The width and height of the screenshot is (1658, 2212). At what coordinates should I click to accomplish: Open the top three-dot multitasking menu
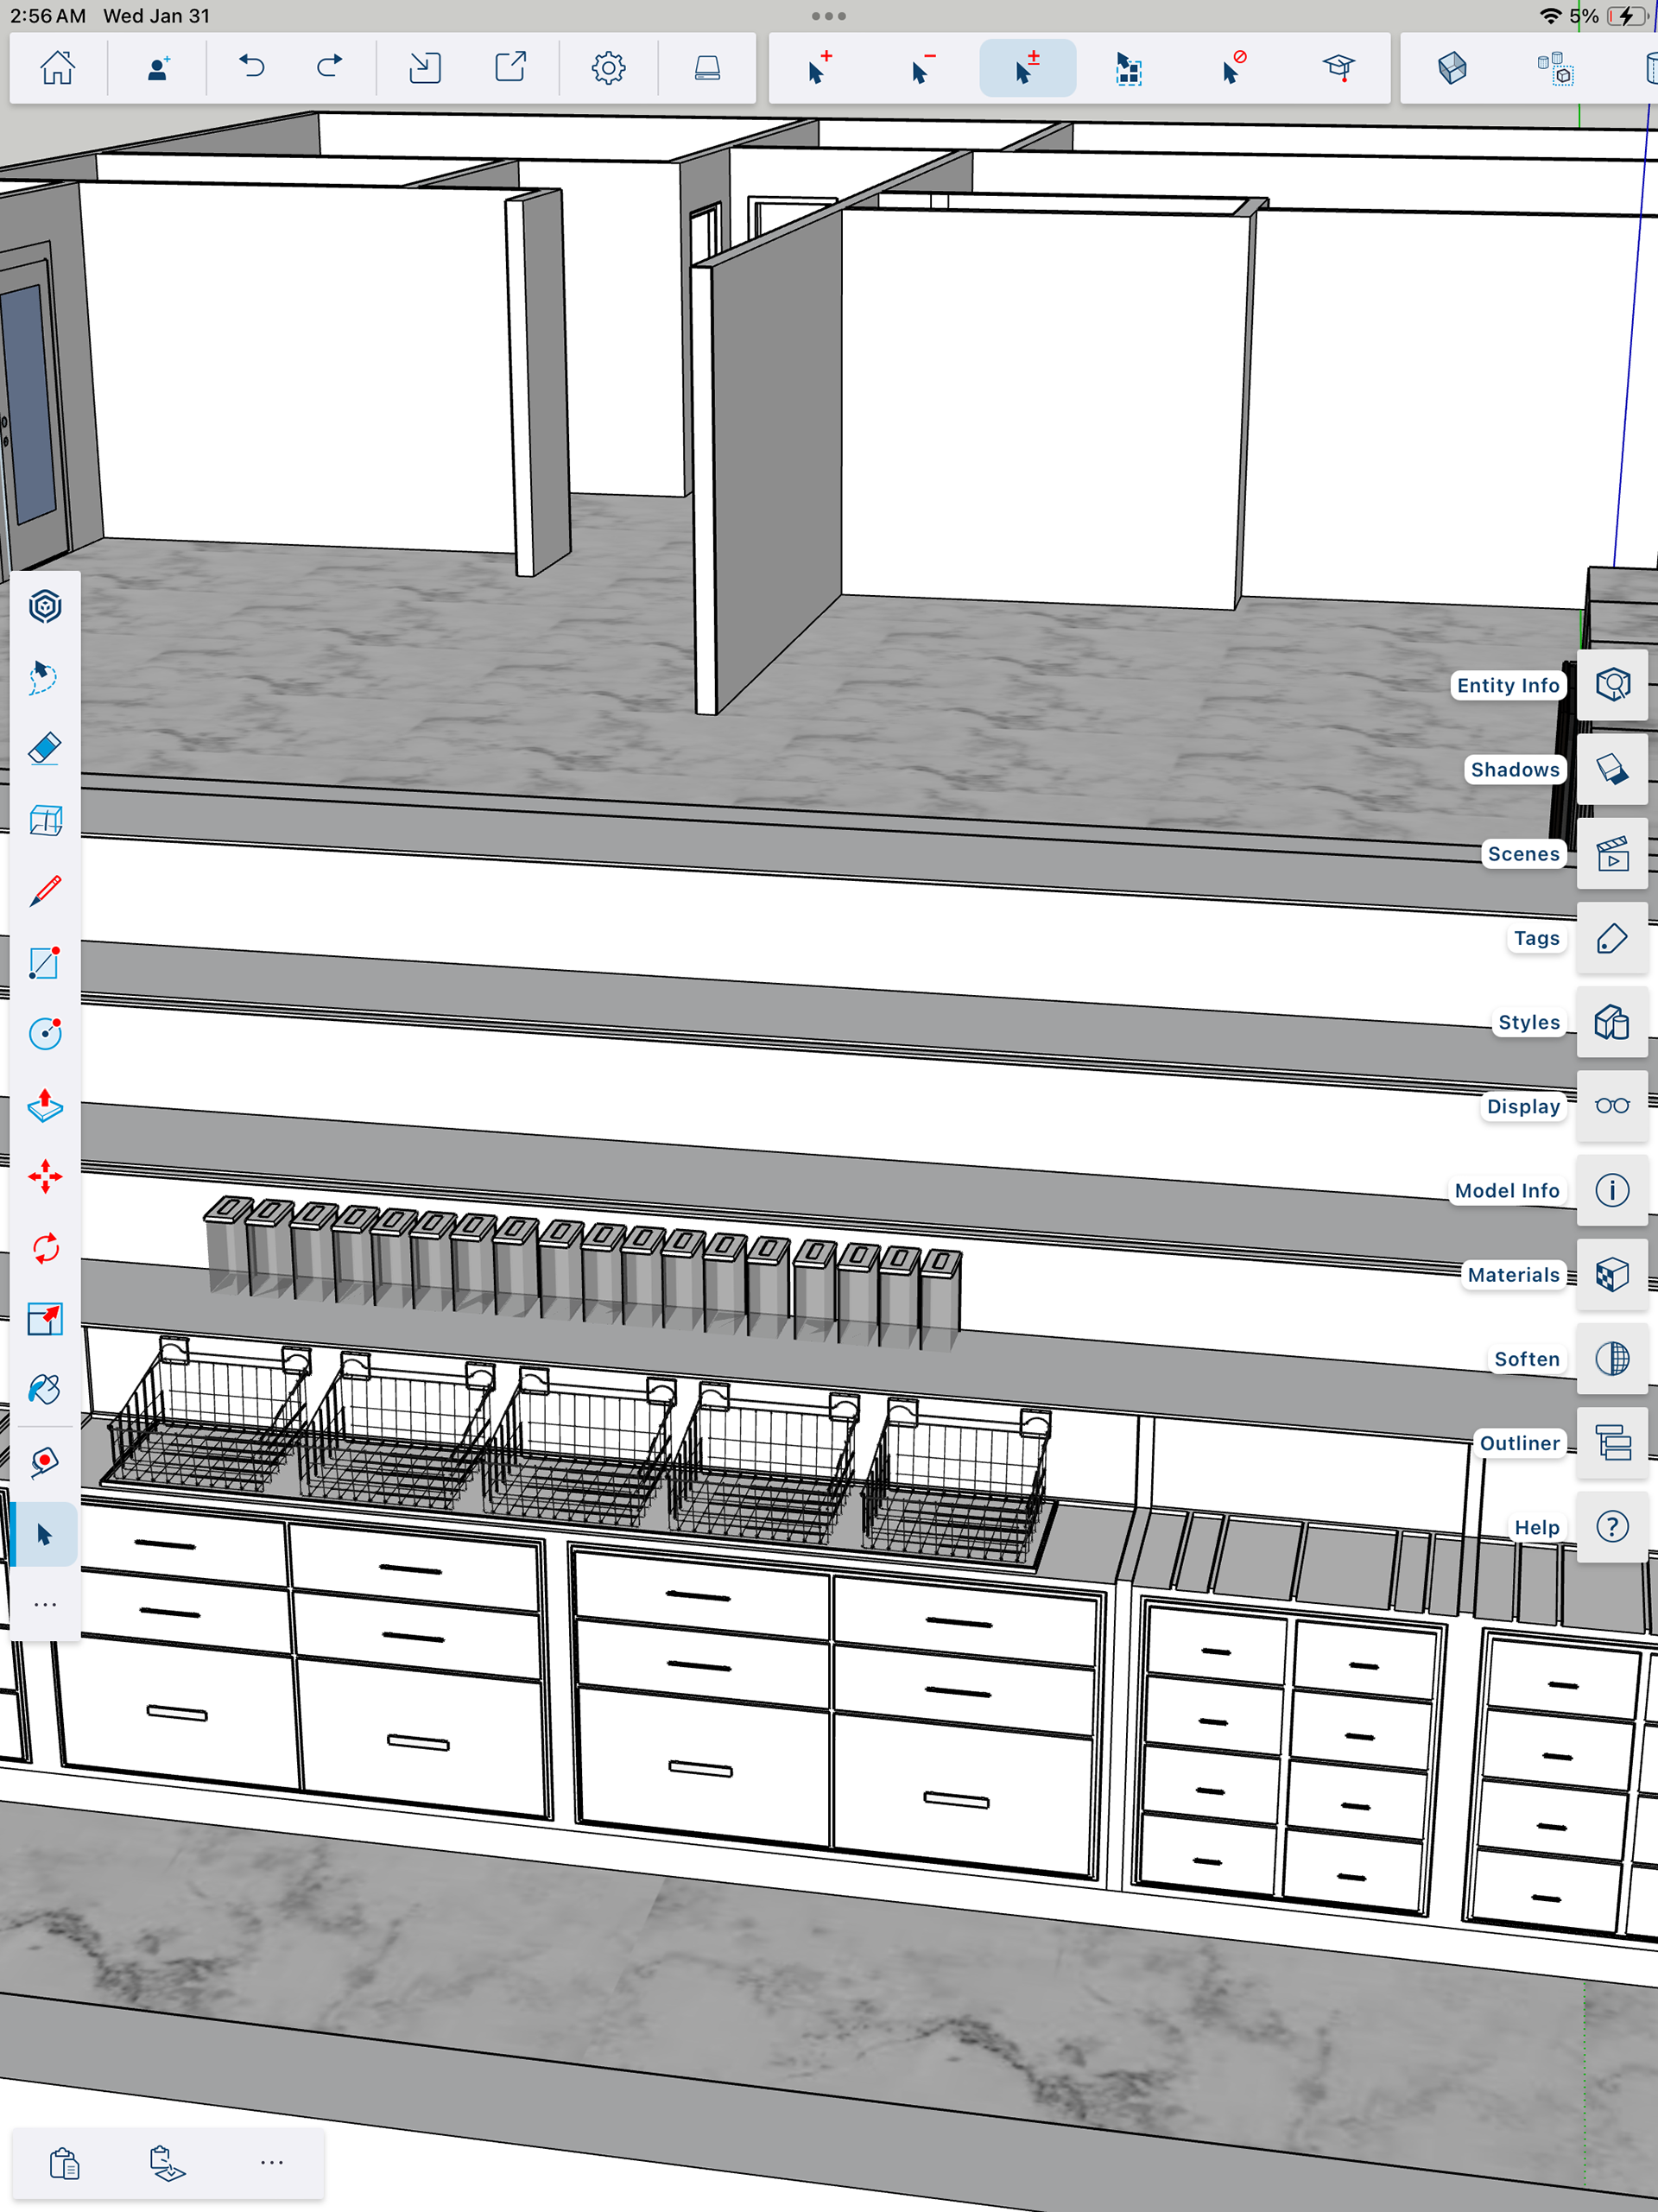[828, 16]
